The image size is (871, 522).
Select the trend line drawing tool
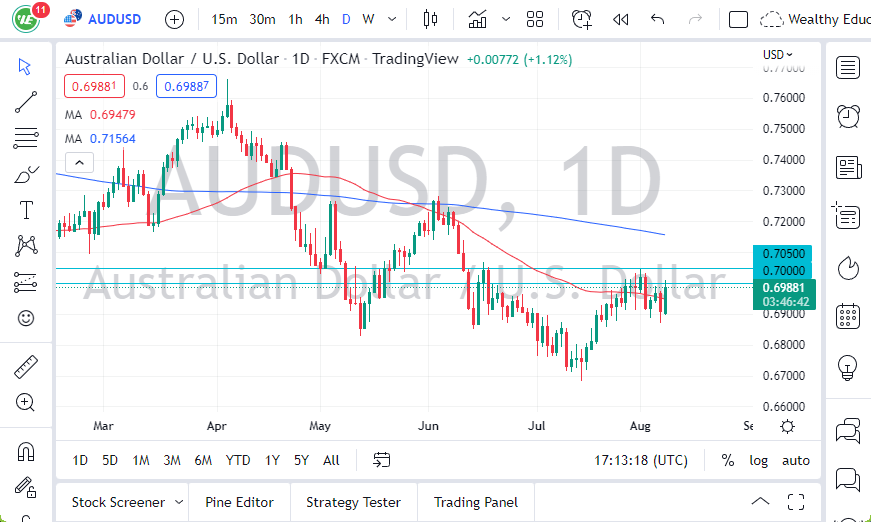(26, 101)
